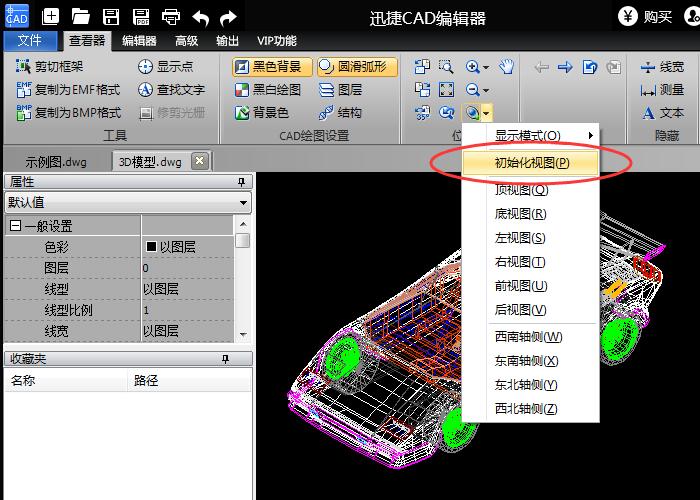
Task: Click the new file icon in title bar
Action: point(50,17)
